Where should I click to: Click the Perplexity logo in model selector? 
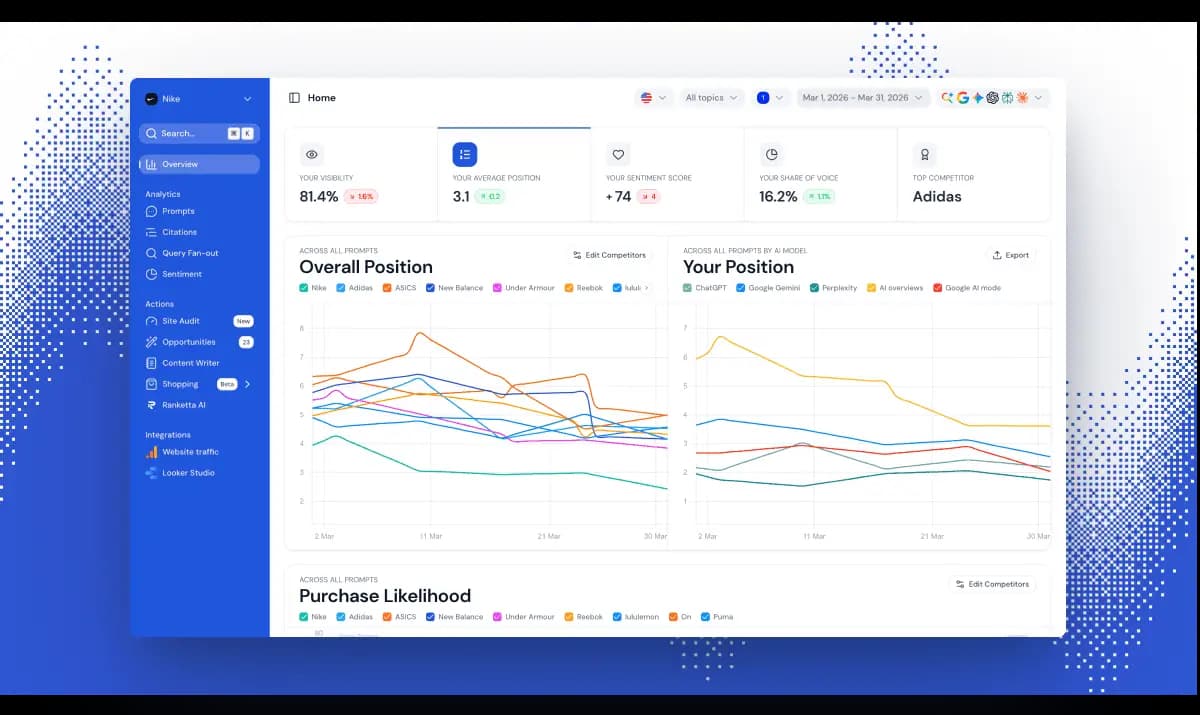pyautogui.click(x=1007, y=98)
